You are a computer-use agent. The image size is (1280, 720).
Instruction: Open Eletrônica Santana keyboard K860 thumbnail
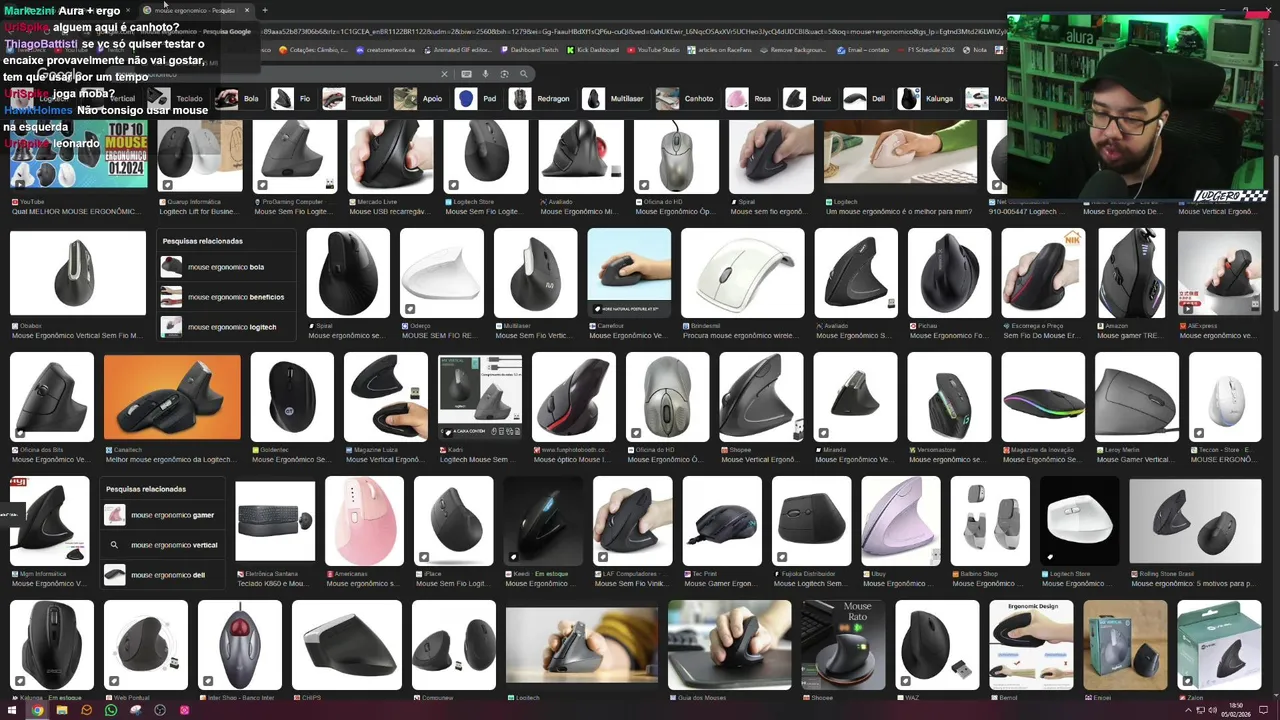pyautogui.click(x=275, y=521)
